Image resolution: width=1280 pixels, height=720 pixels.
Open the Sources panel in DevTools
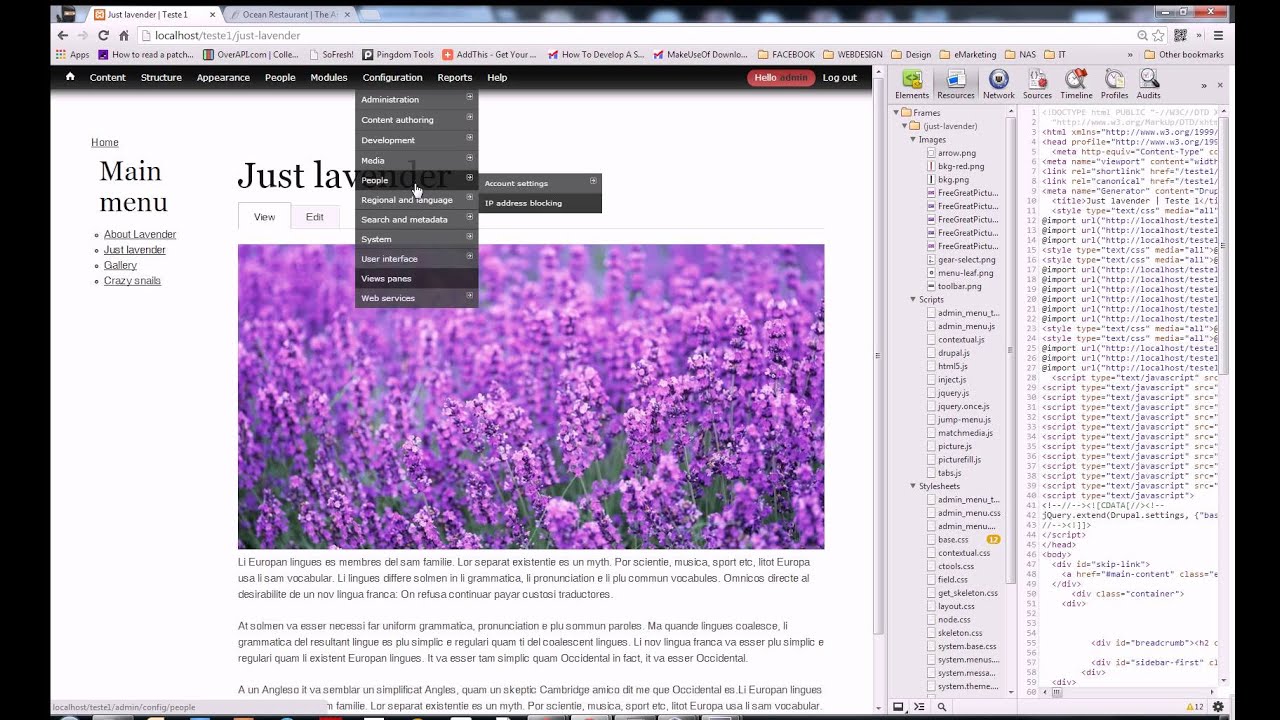1037,84
